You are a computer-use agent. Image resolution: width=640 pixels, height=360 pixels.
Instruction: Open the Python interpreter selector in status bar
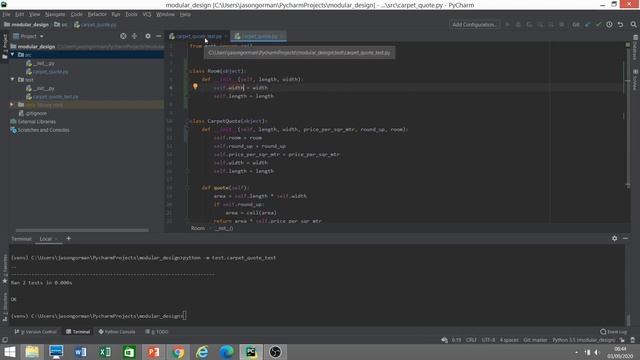coord(583,340)
